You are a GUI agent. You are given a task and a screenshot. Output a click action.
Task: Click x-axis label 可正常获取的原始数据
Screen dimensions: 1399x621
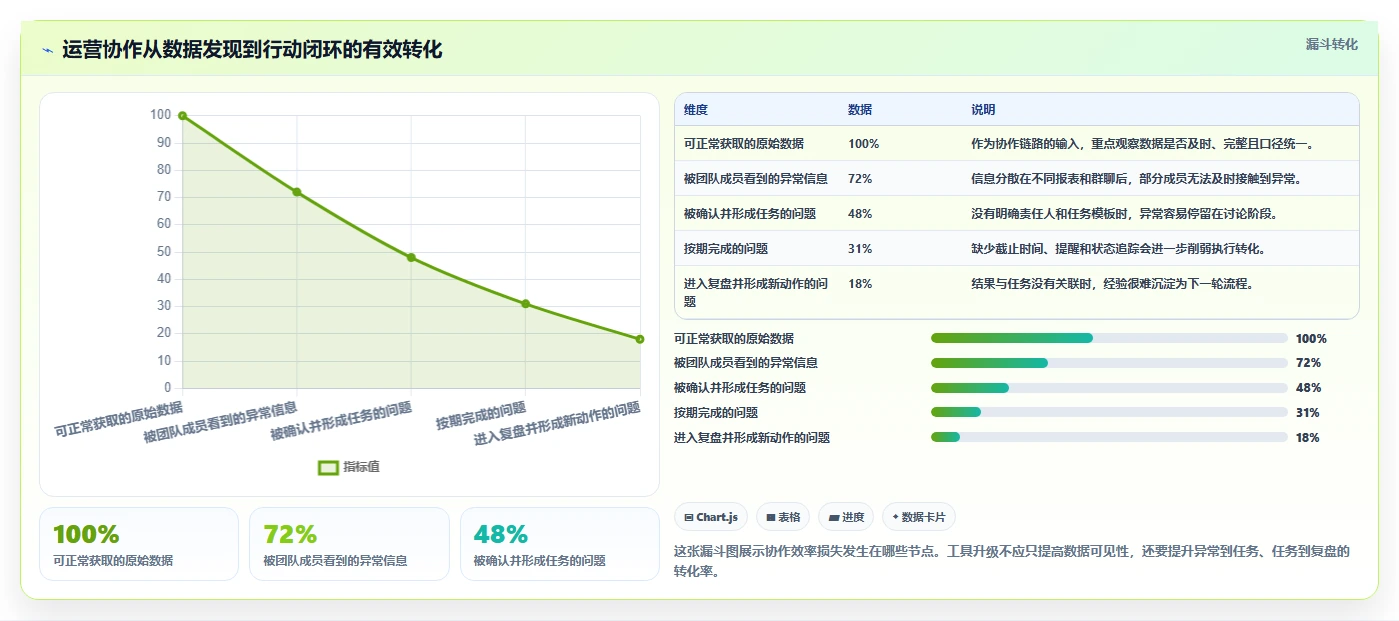coord(119,420)
